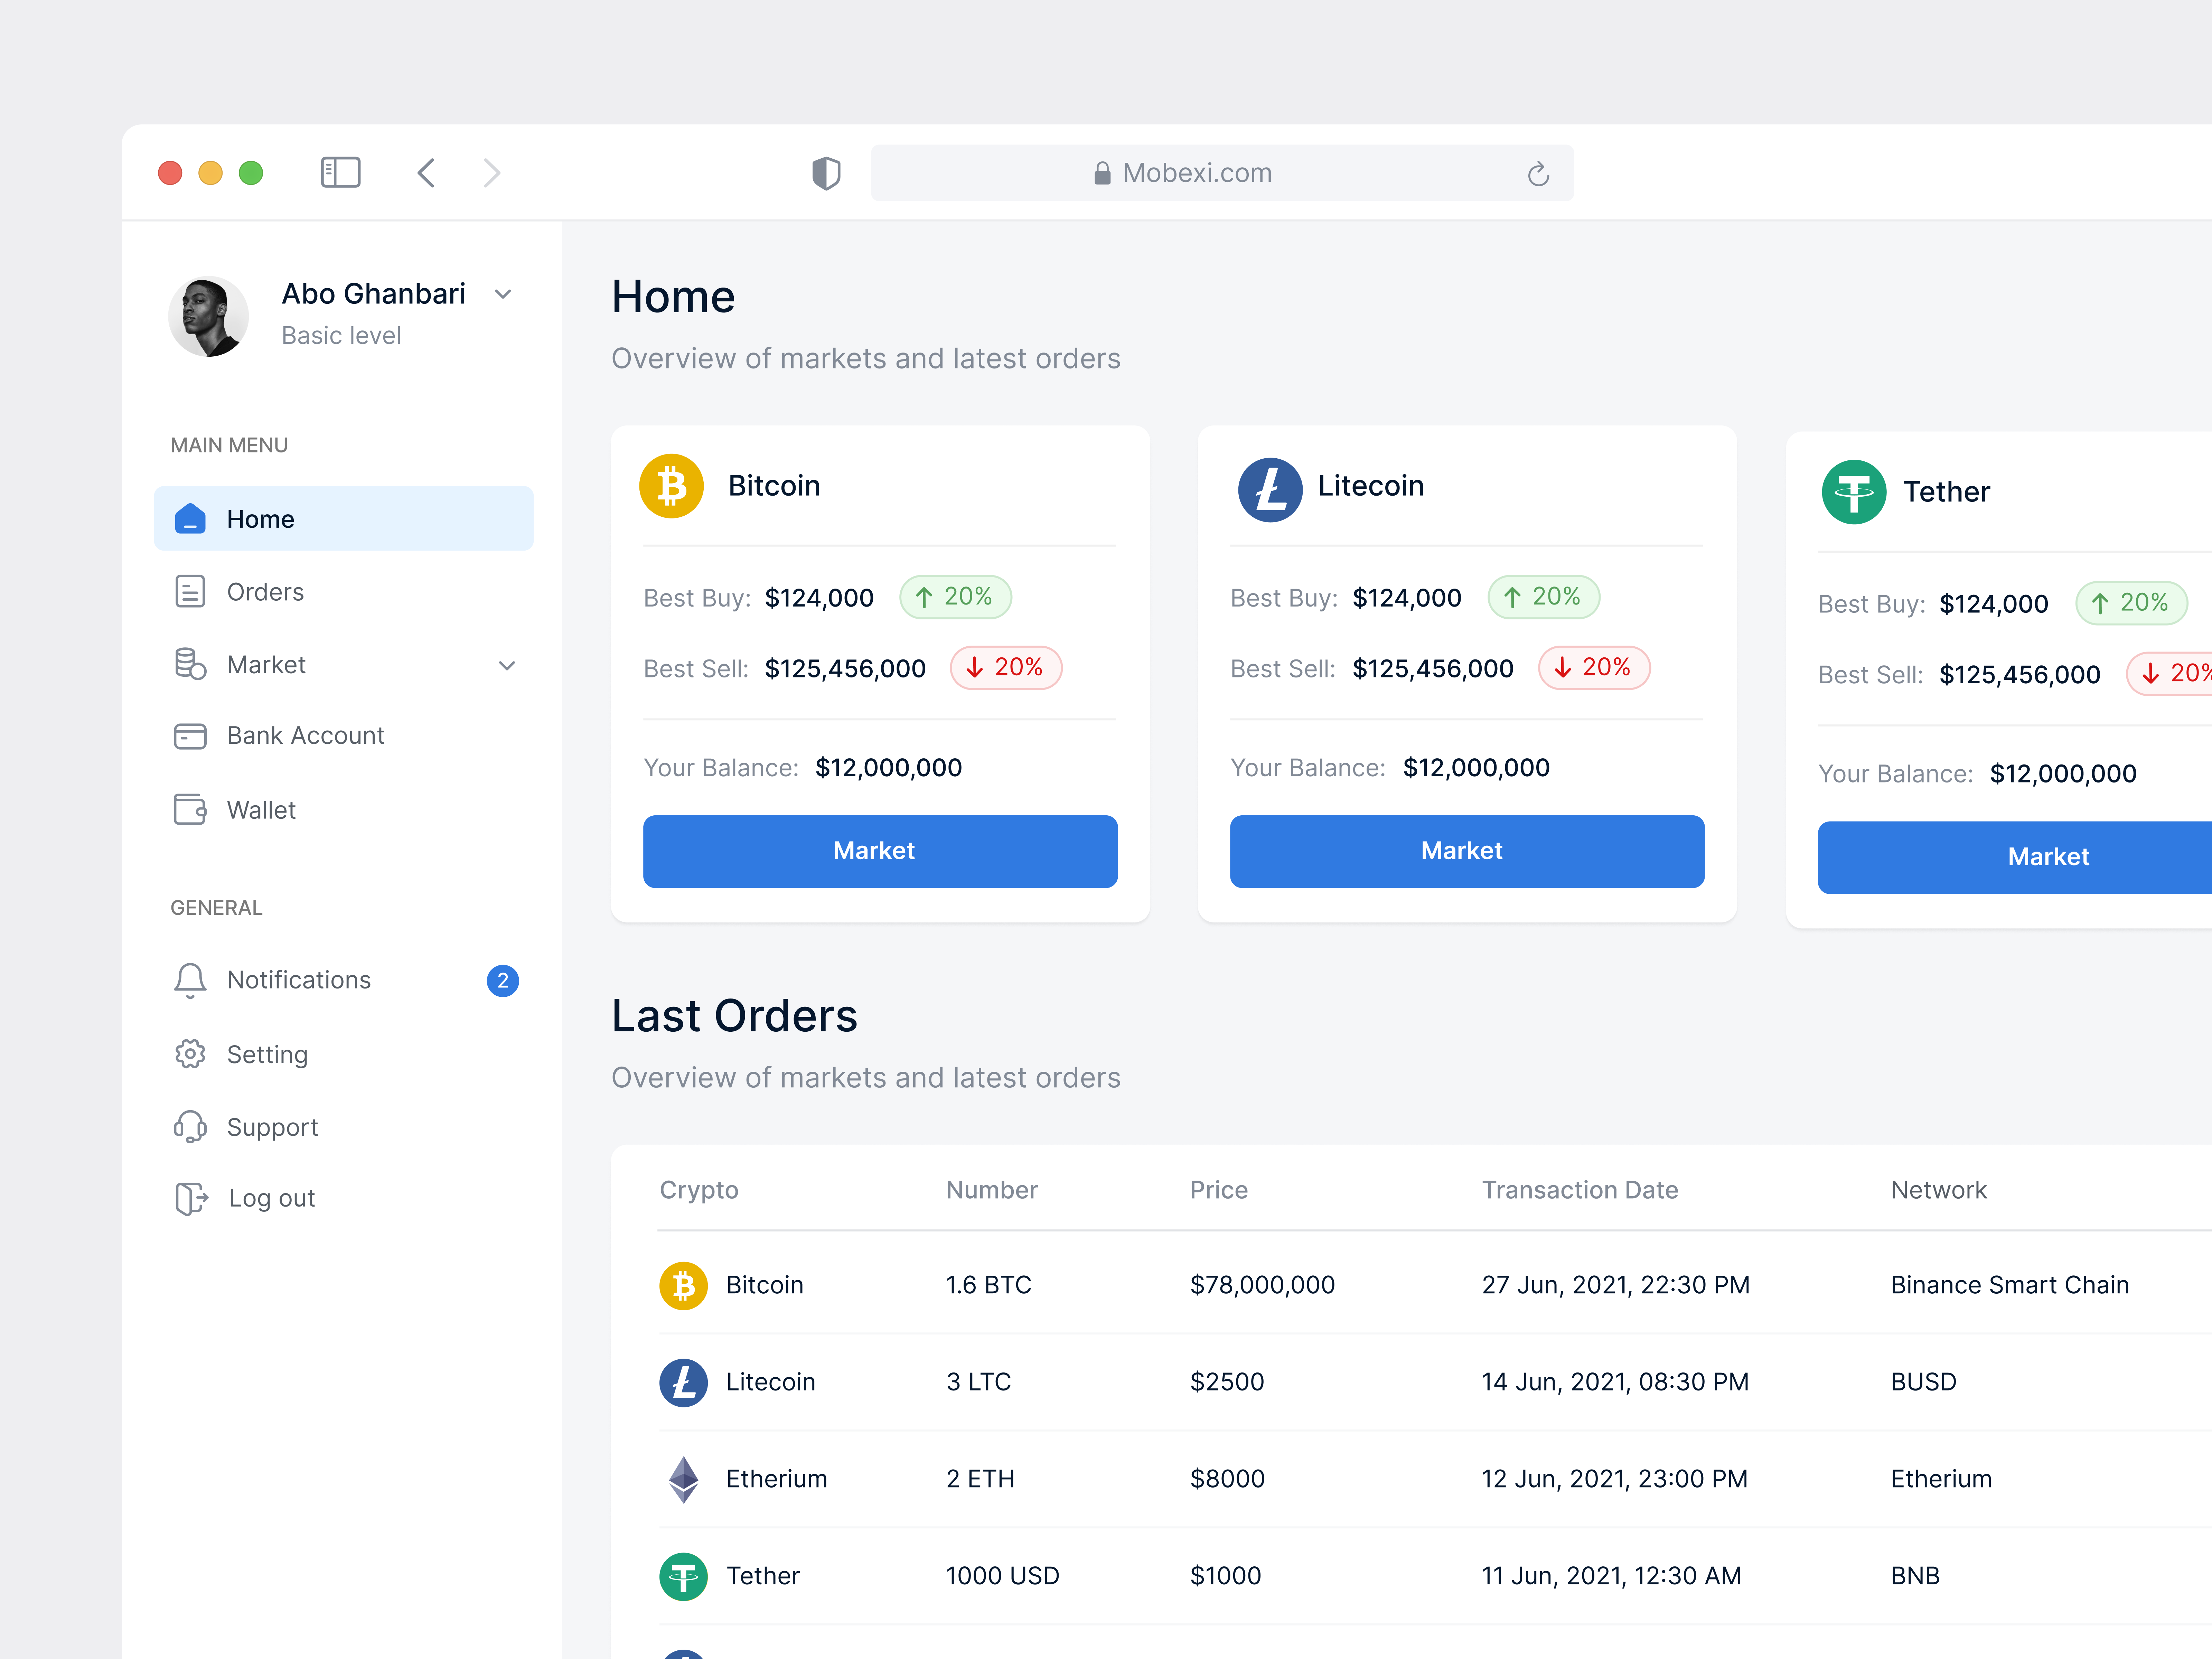Click the notifications count badge showing 2

(x=503, y=981)
